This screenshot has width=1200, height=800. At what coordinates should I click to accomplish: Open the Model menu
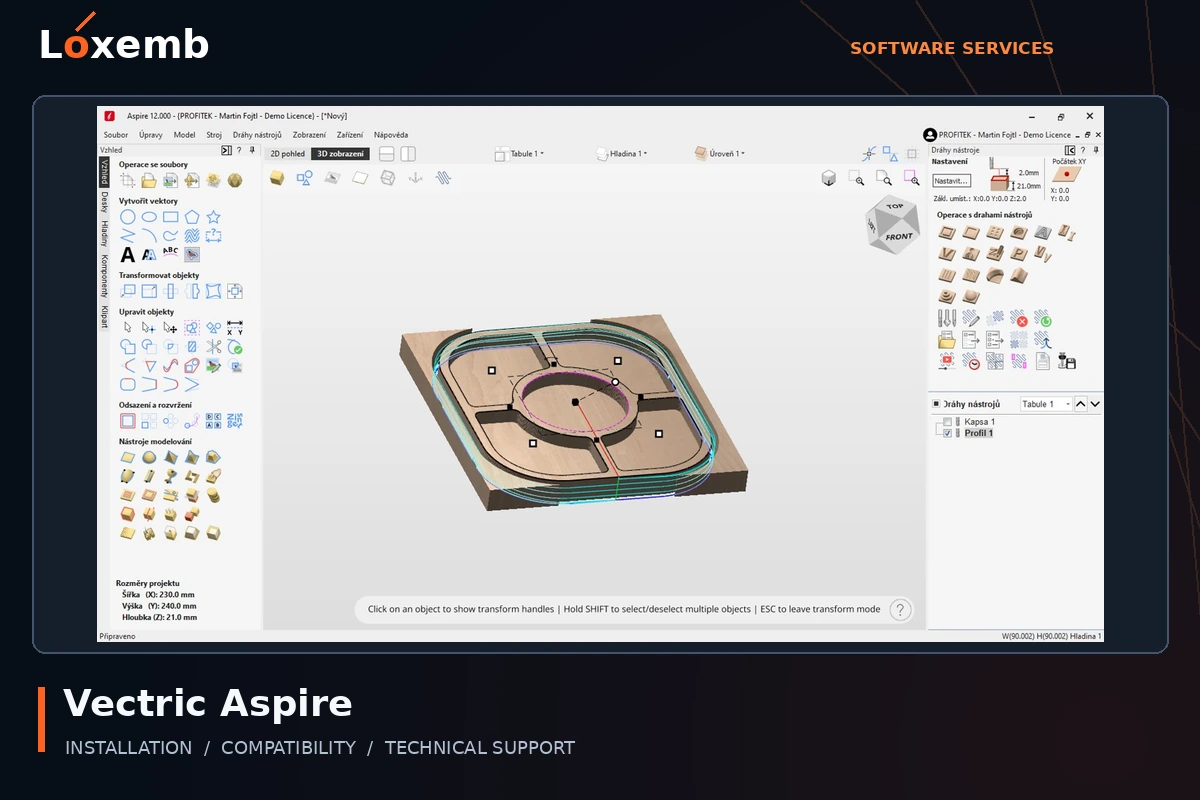click(184, 134)
